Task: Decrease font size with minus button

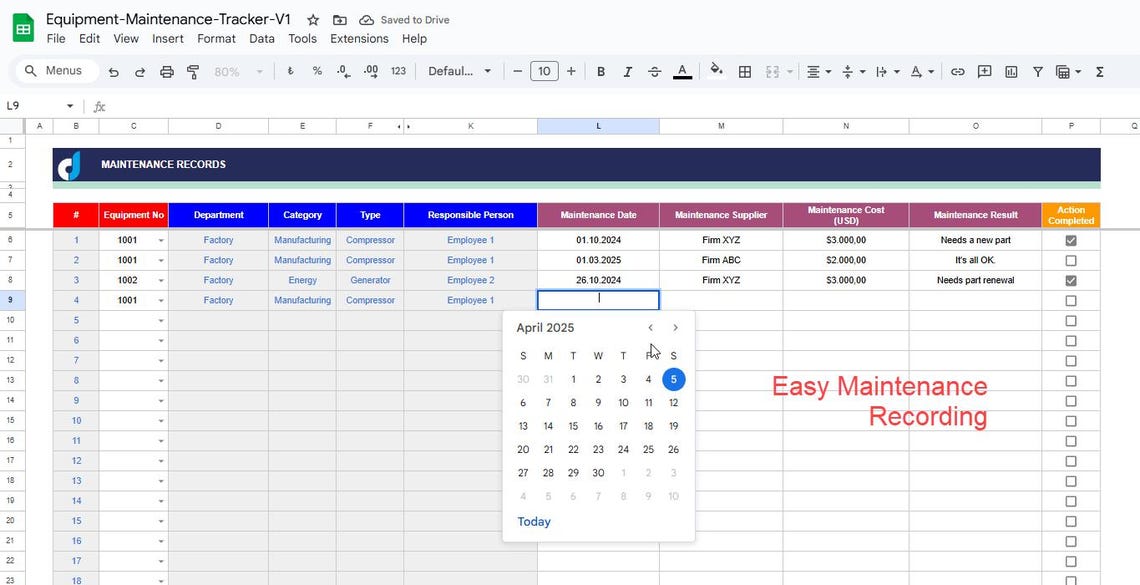Action: pos(518,71)
